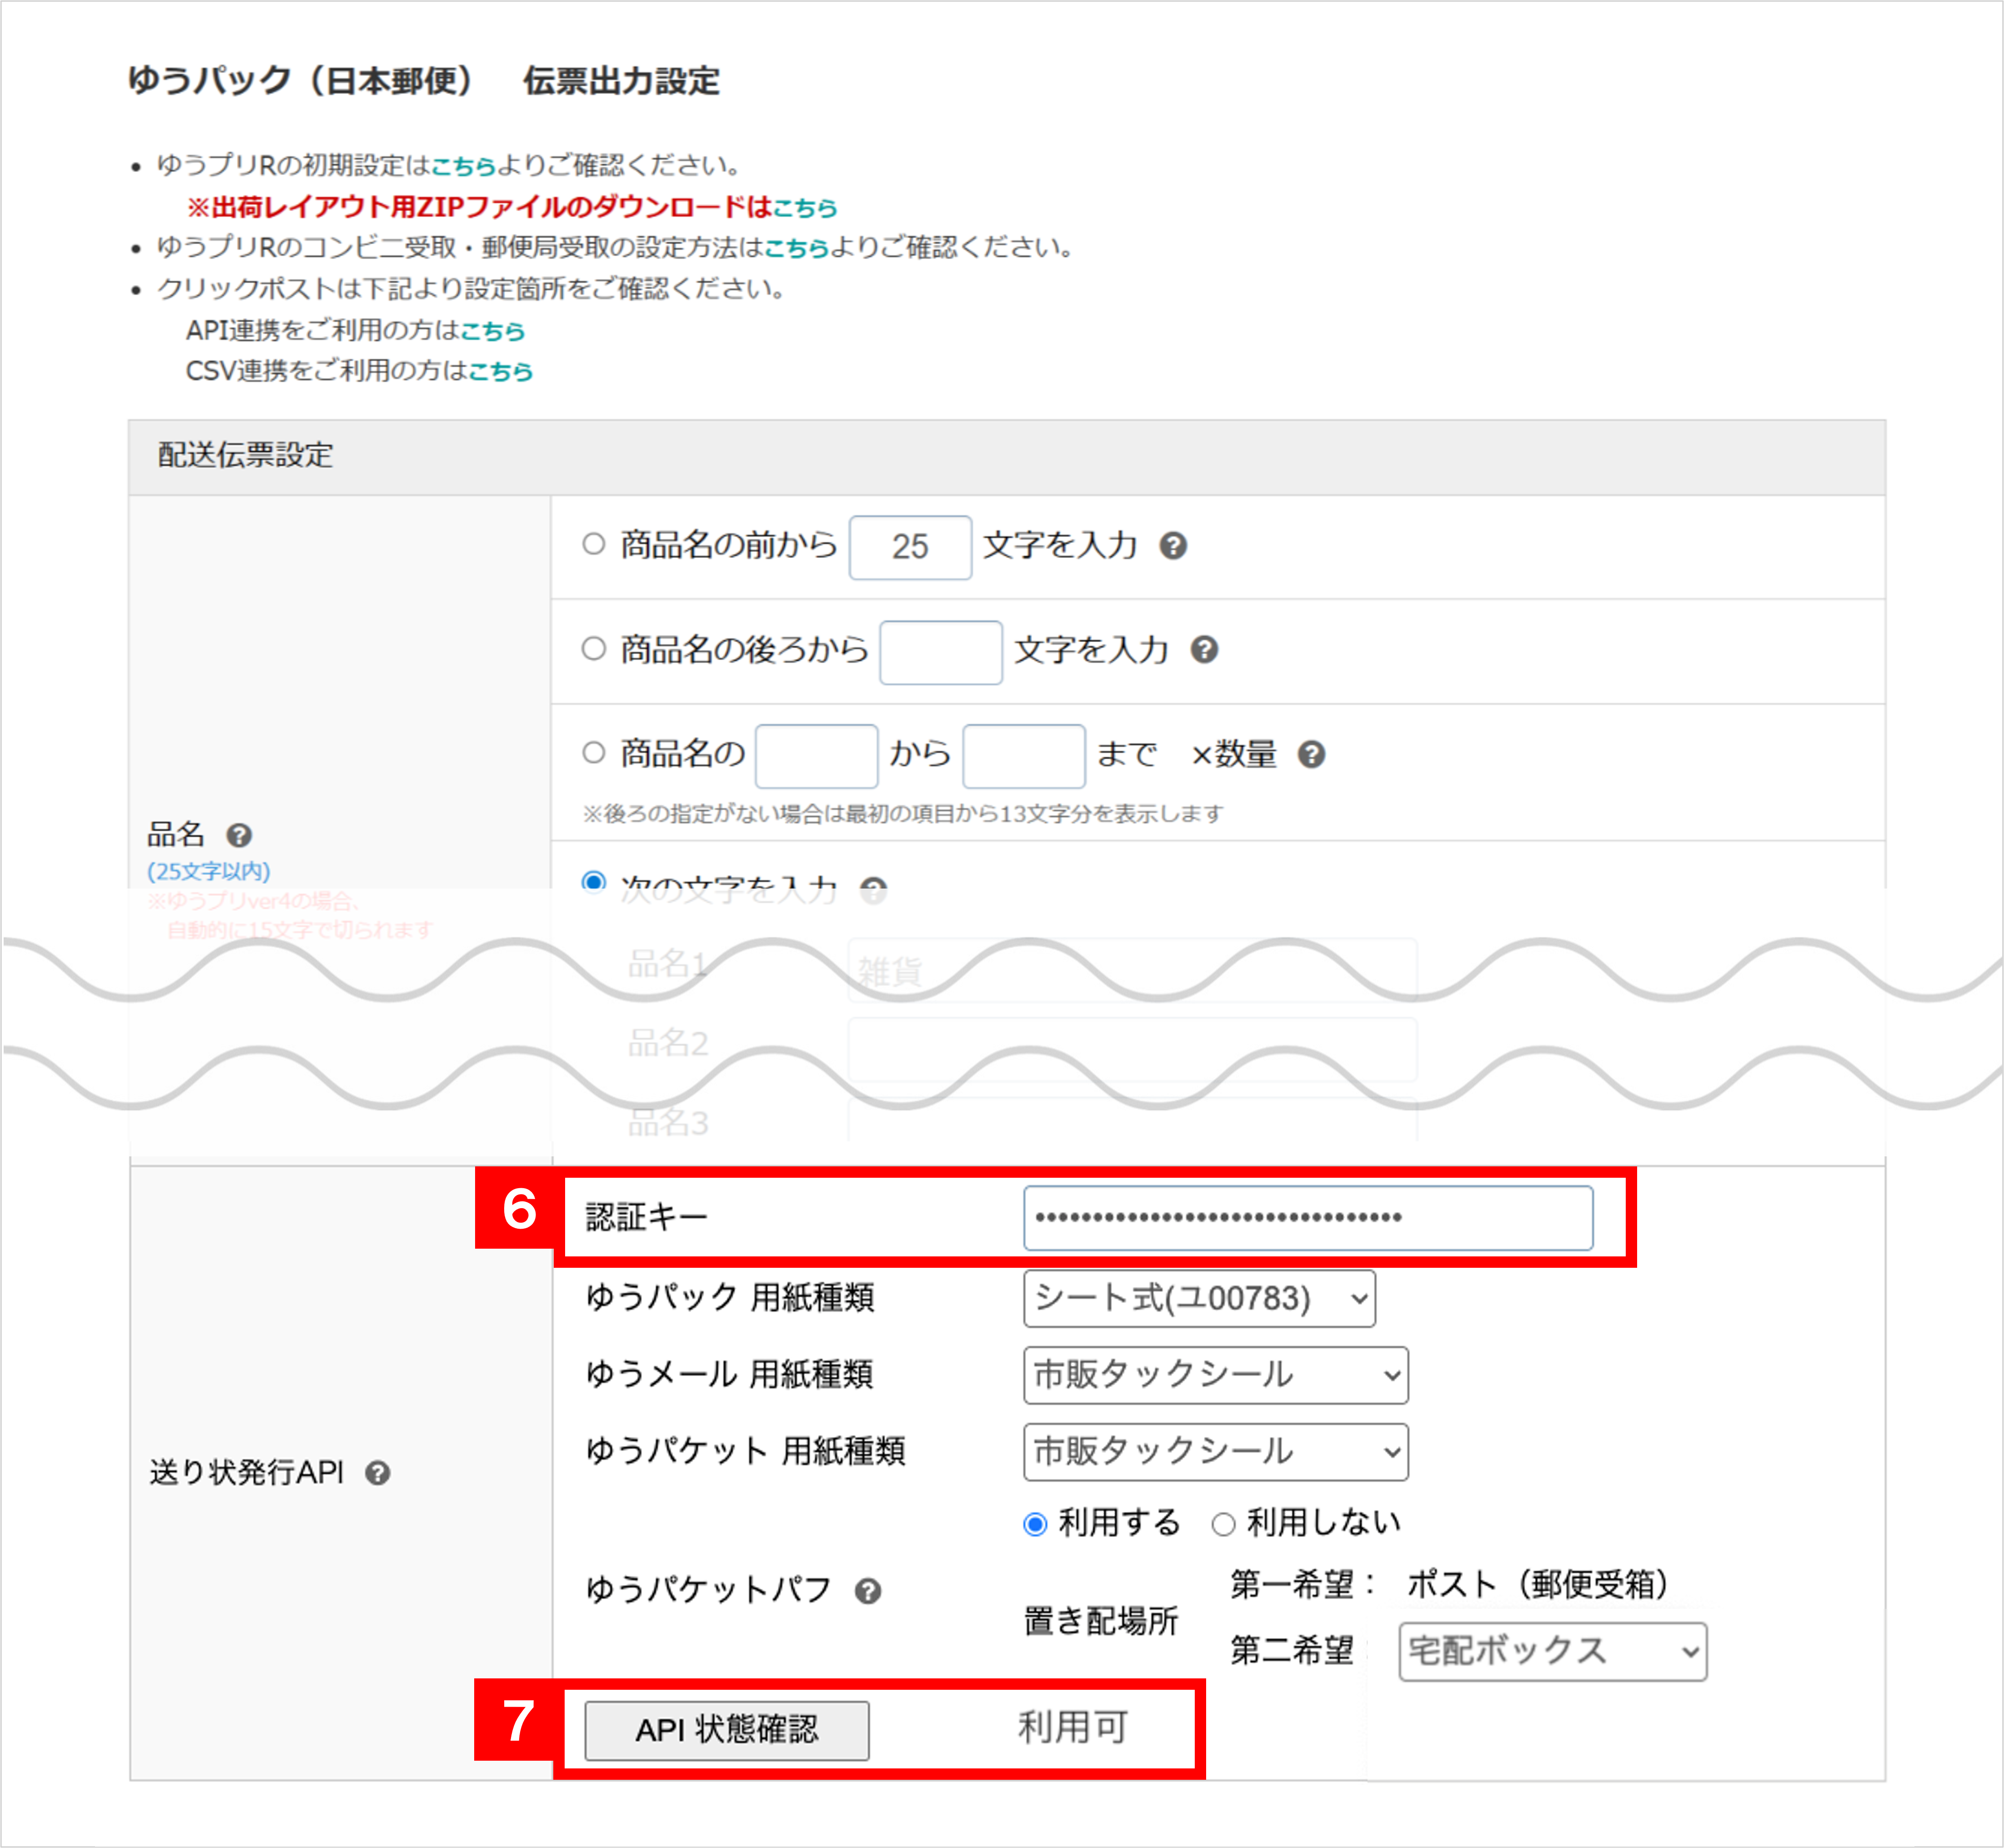Click help icon next to 送り状発行API
Screen dimensions: 2004x1848
pyautogui.click(x=377, y=1473)
